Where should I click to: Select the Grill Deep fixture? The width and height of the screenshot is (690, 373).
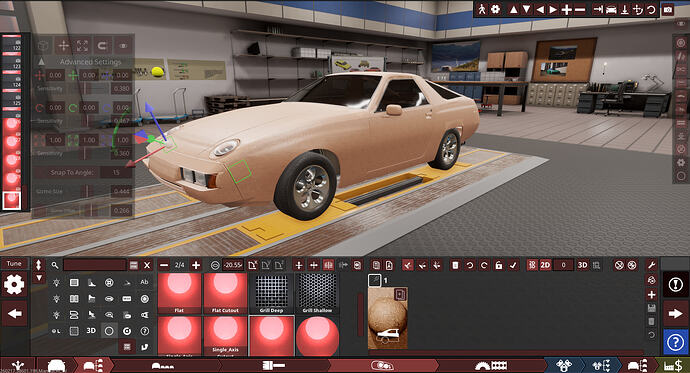tap(272, 293)
